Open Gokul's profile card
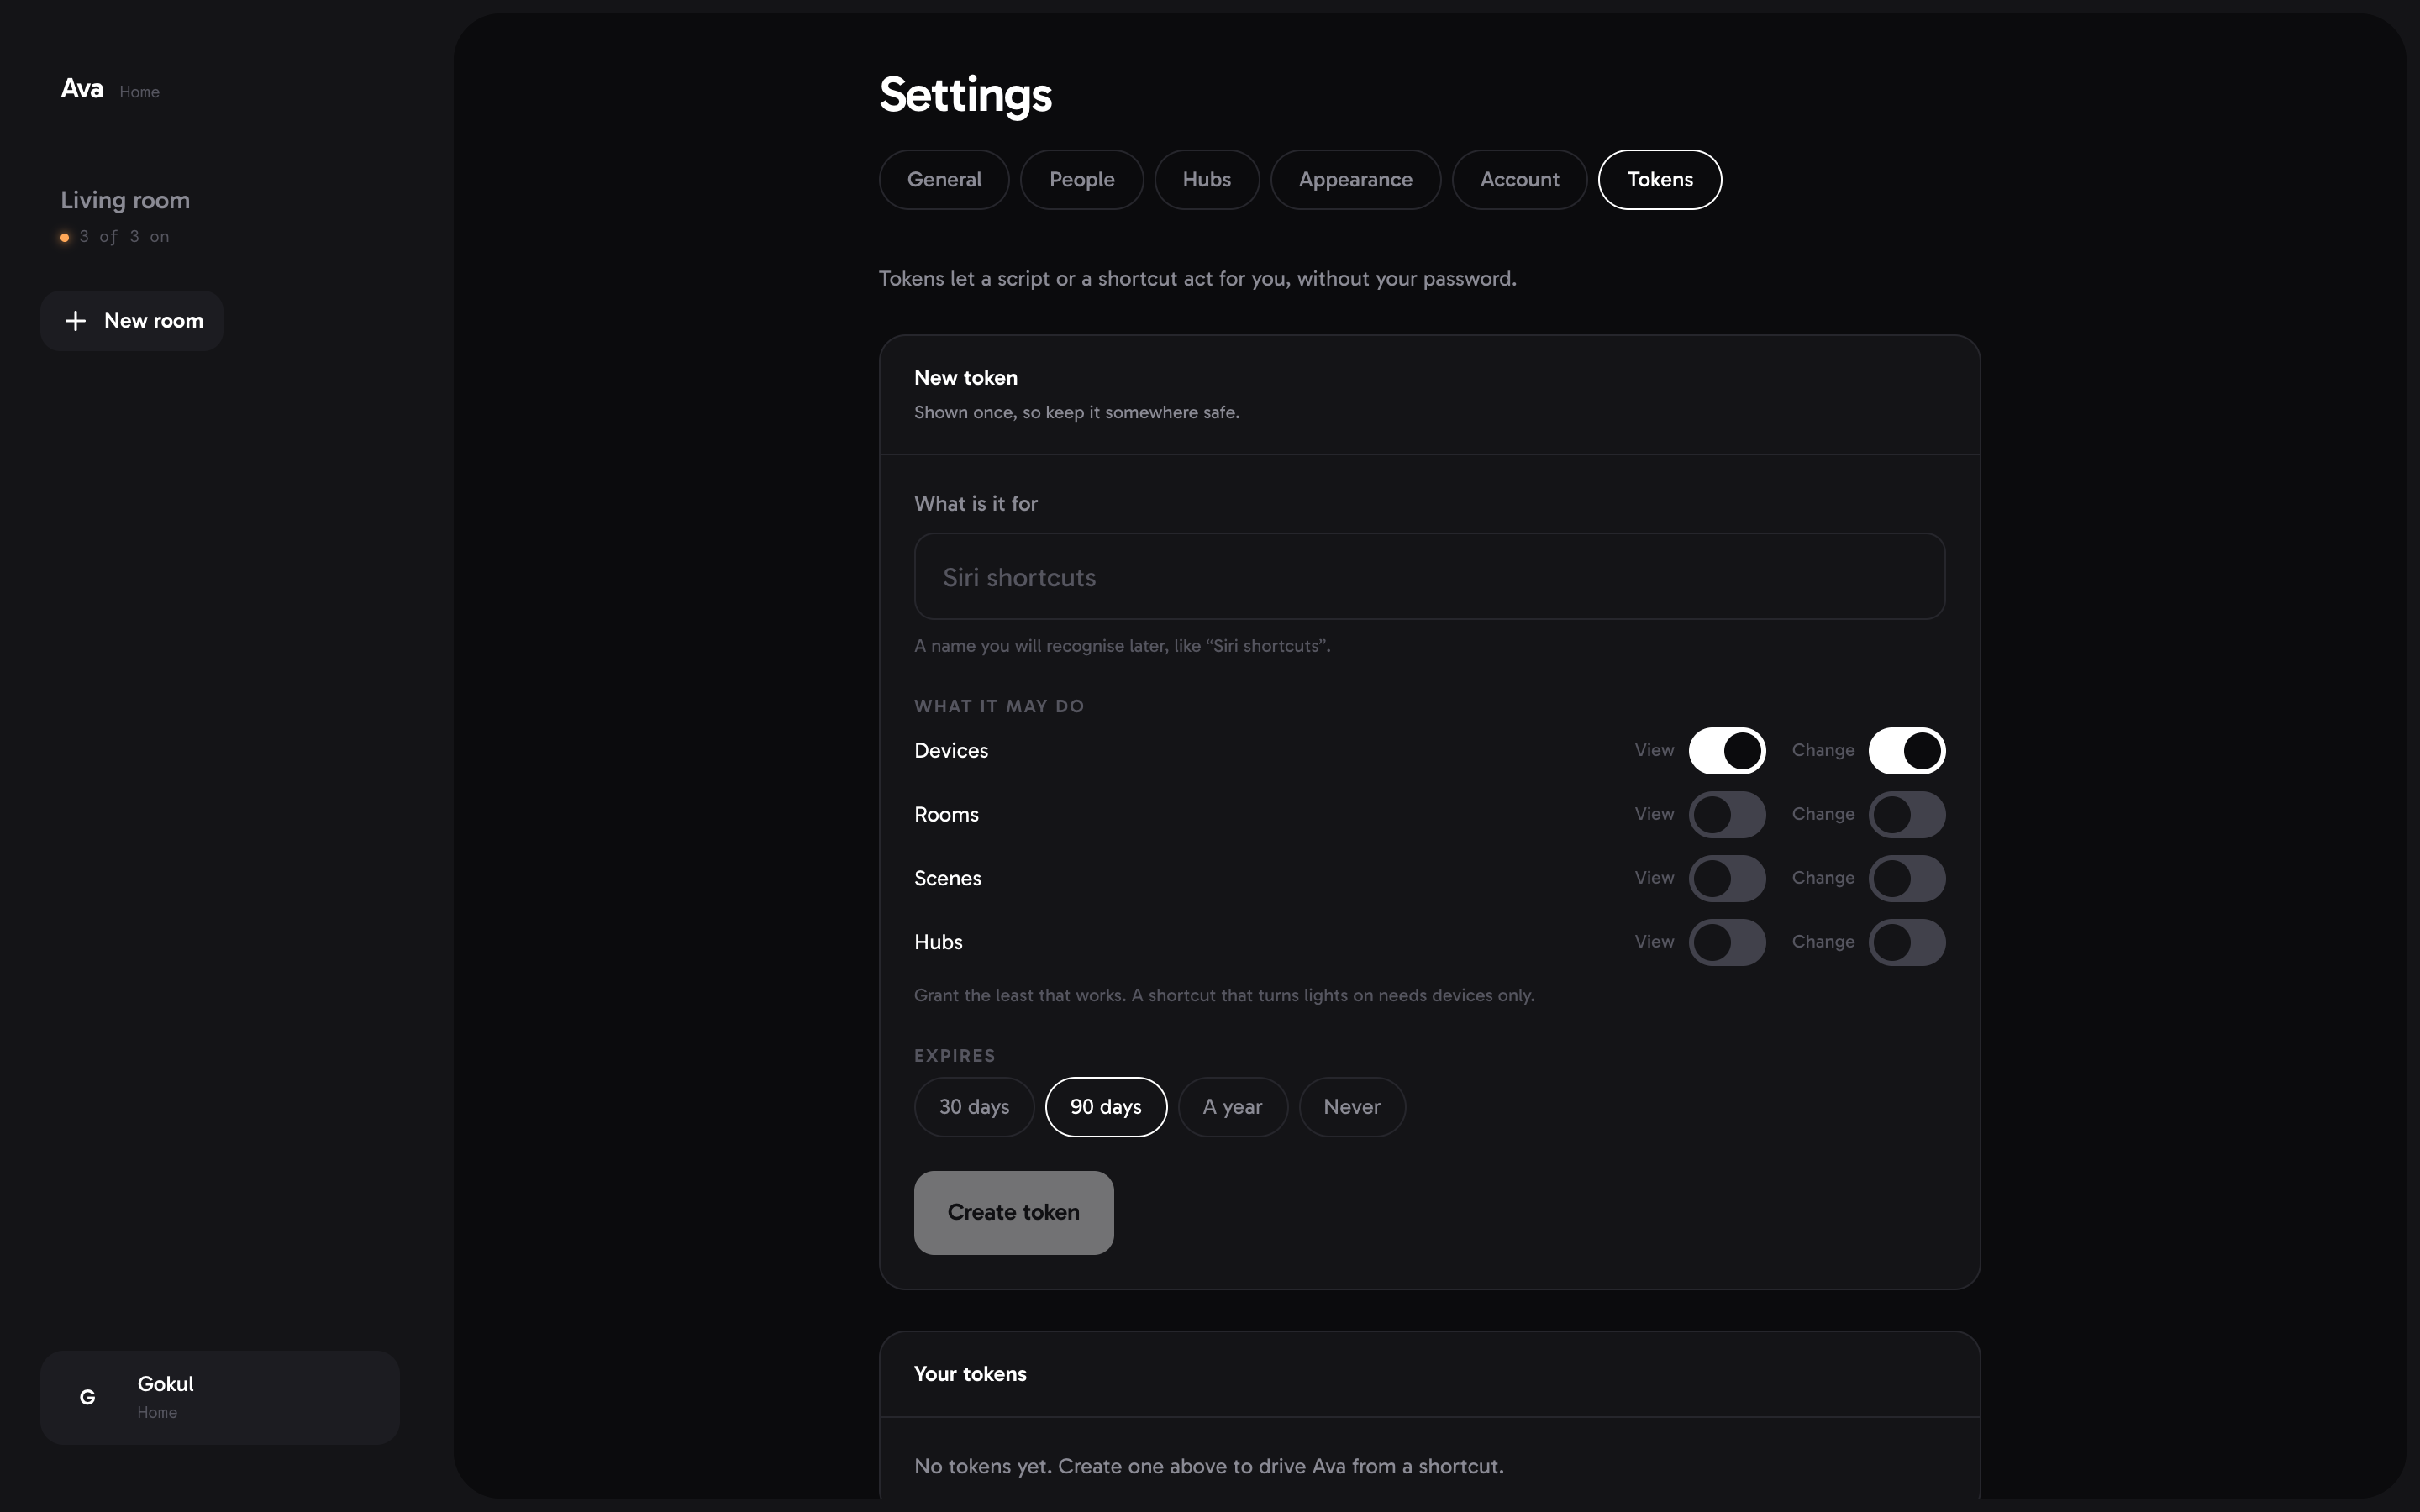The image size is (2420, 1512). pos(220,1397)
